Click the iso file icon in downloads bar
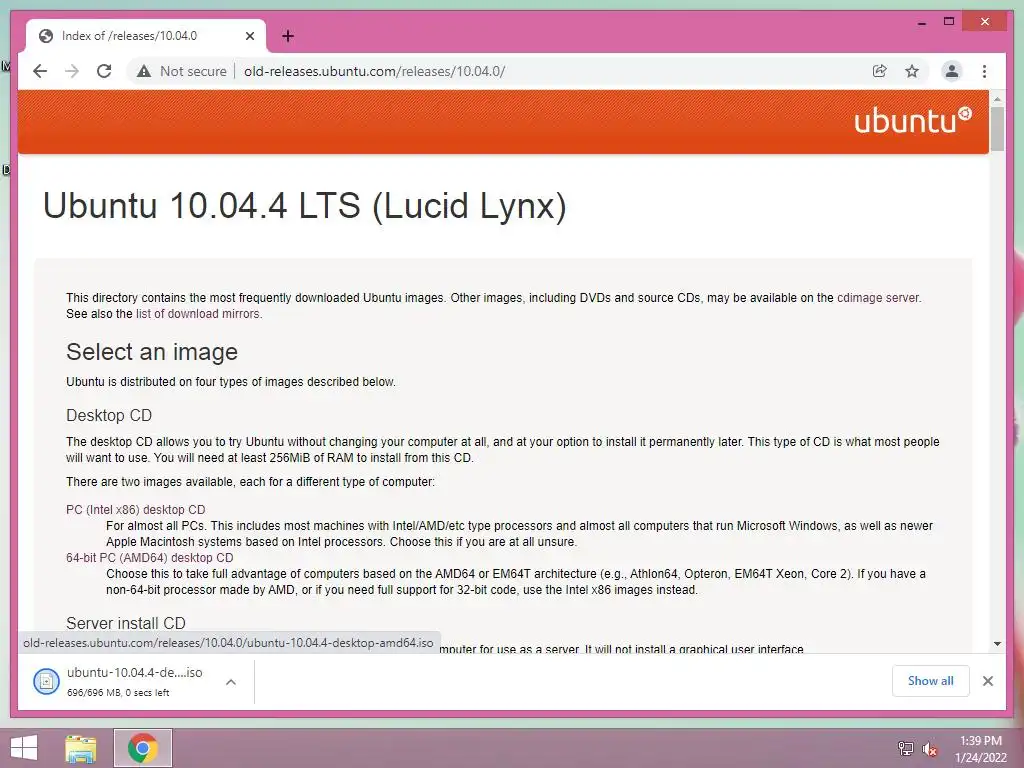 click(46, 682)
